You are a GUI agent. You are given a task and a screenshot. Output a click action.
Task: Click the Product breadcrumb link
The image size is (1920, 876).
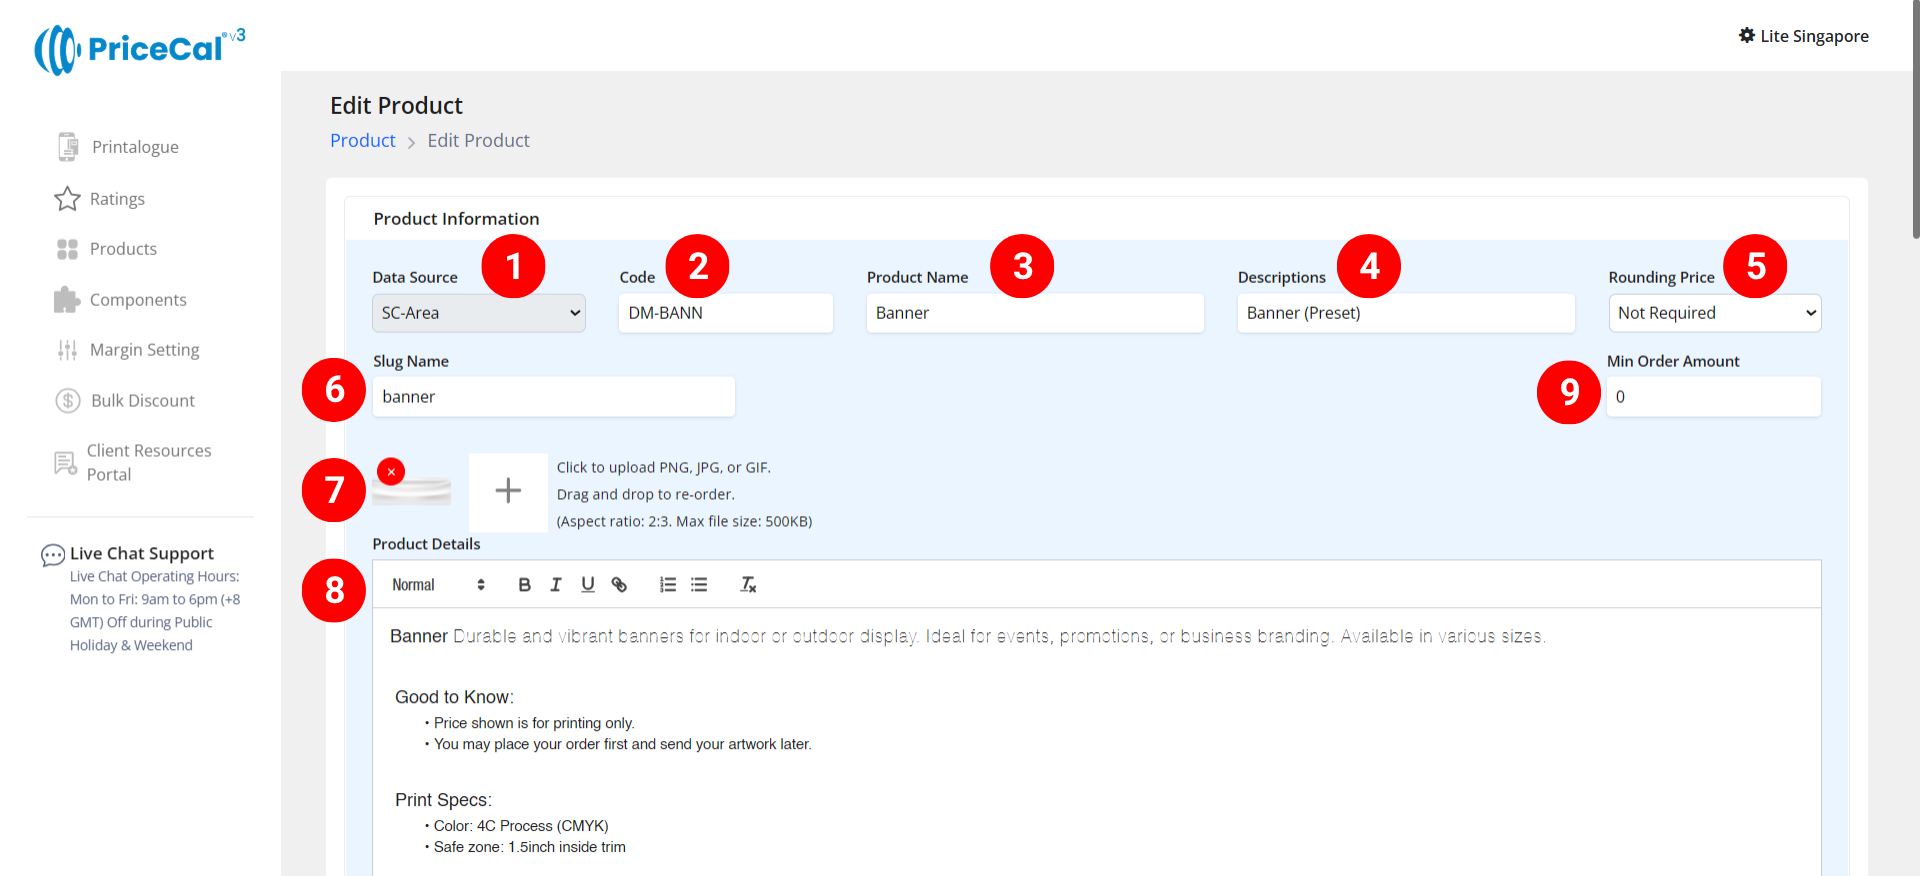click(x=363, y=141)
